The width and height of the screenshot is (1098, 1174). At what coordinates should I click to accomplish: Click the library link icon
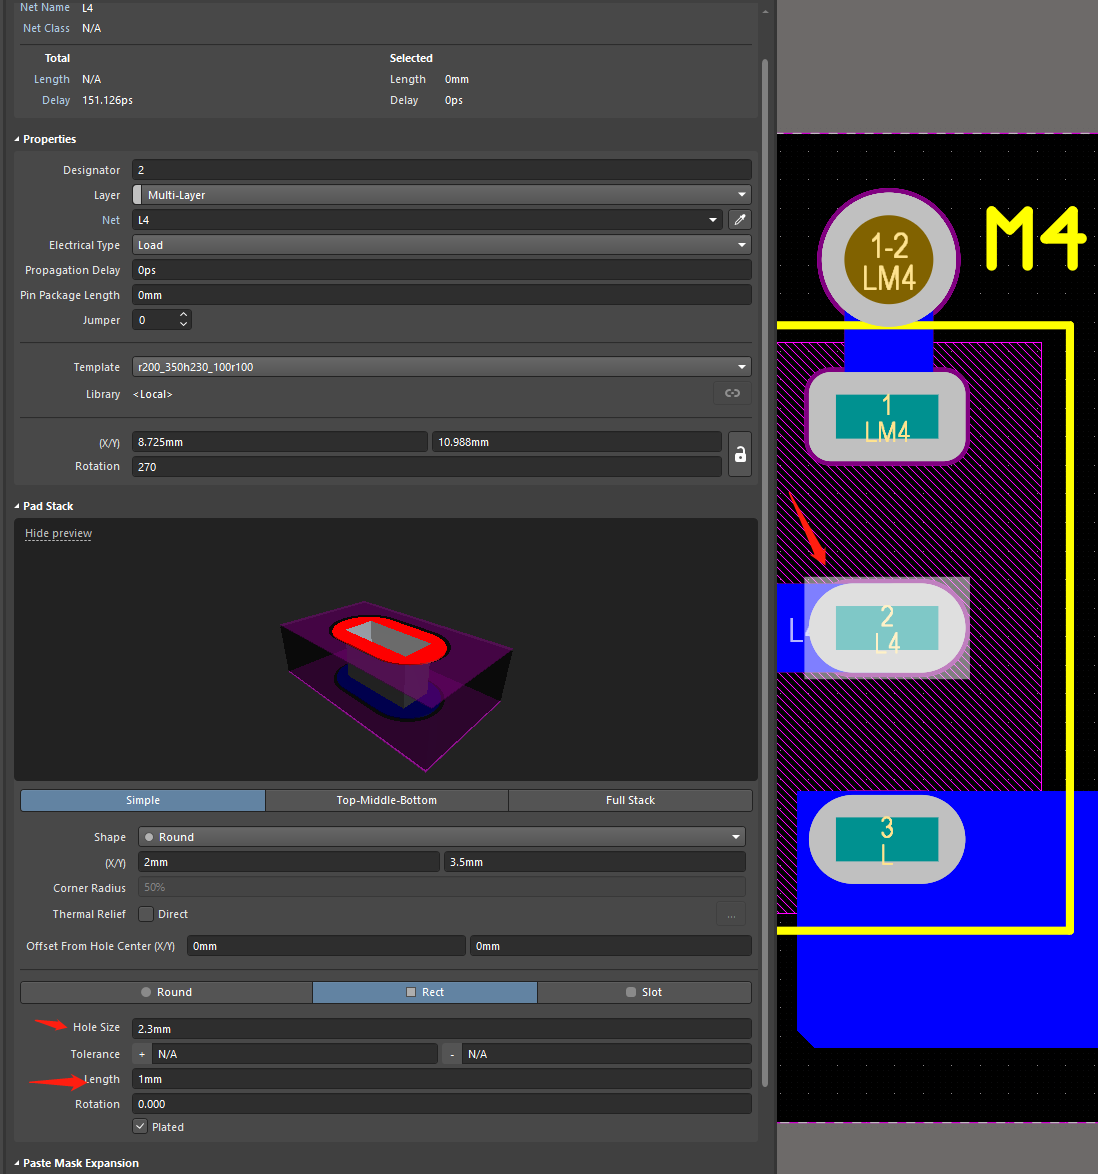point(732,394)
